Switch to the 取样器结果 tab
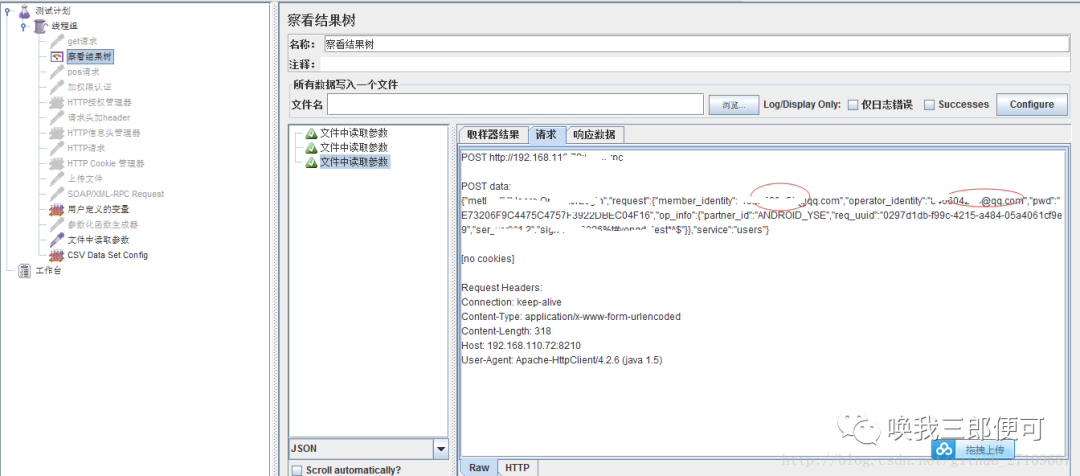This screenshot has height=476, width=1080. tap(493, 134)
